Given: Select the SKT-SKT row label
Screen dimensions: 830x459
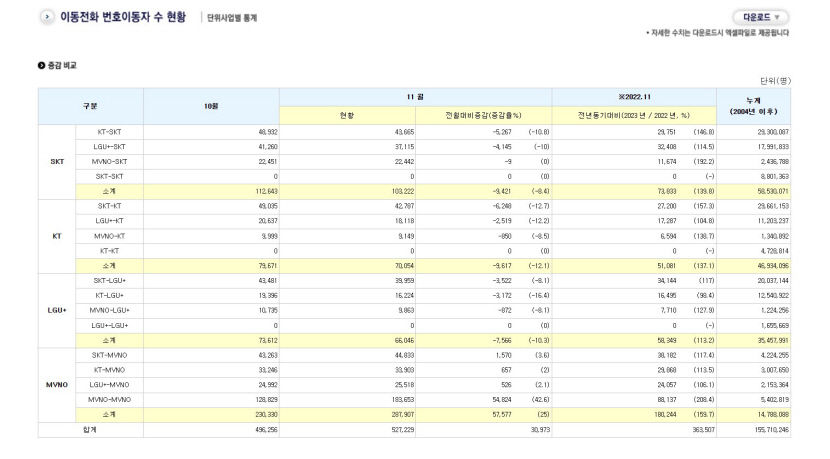Looking at the screenshot, I should pyautogui.click(x=110, y=176).
